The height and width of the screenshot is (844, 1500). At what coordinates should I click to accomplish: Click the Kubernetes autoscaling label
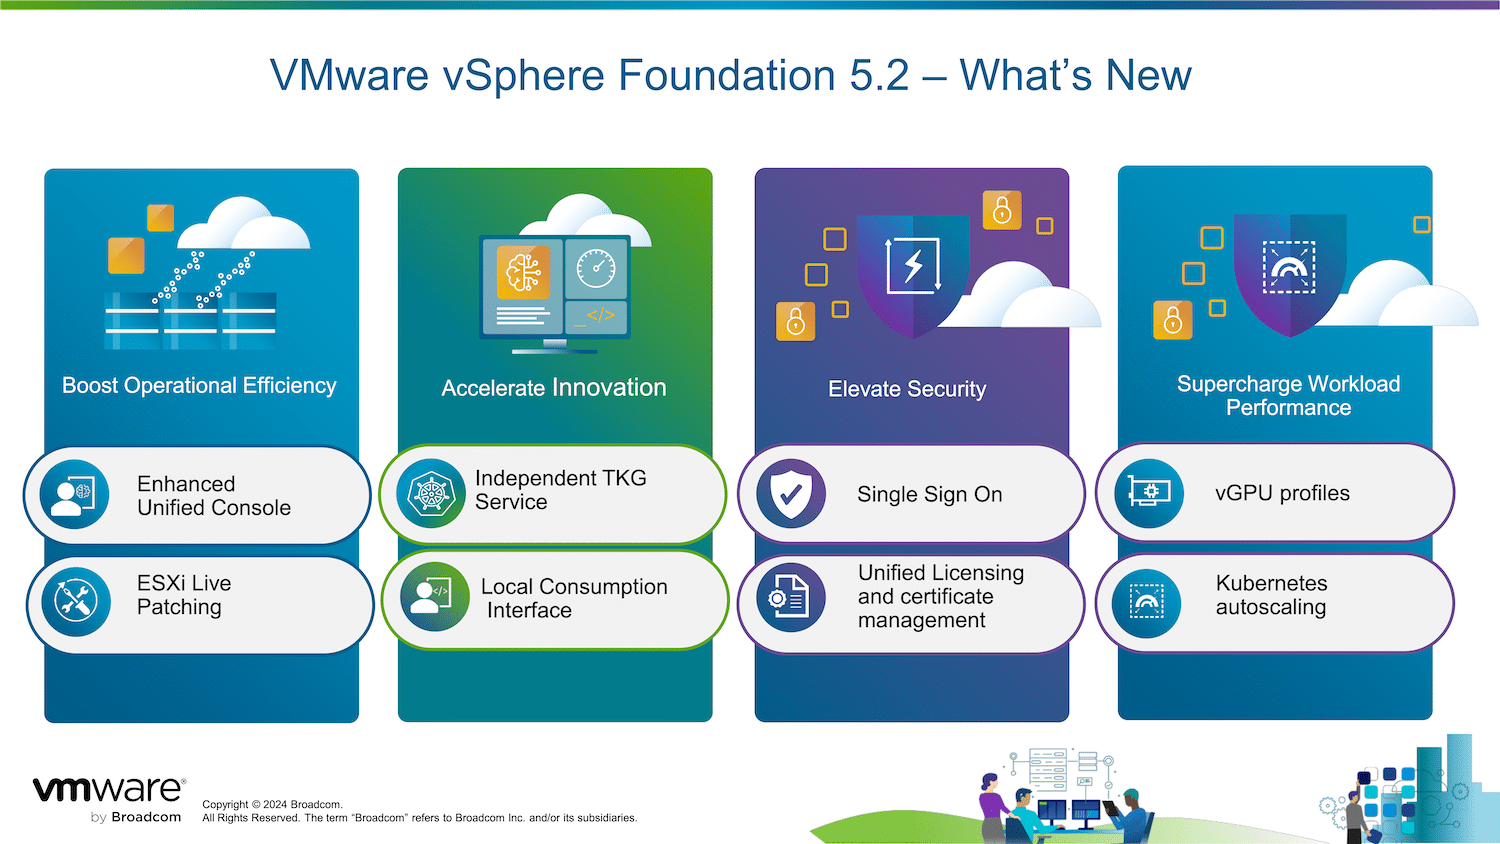[x=1271, y=595]
